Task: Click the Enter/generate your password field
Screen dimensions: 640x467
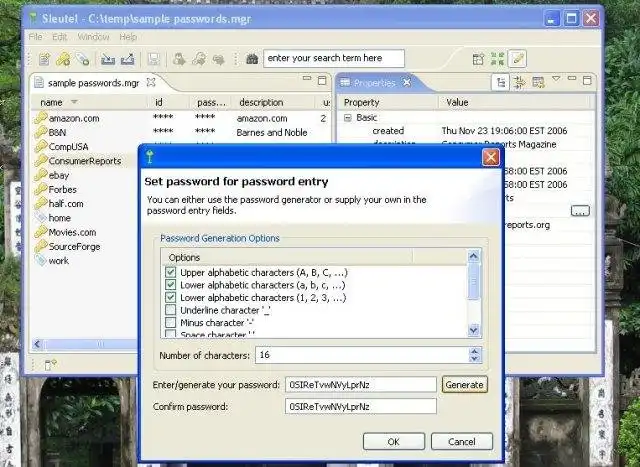Action: pyautogui.click(x=361, y=385)
